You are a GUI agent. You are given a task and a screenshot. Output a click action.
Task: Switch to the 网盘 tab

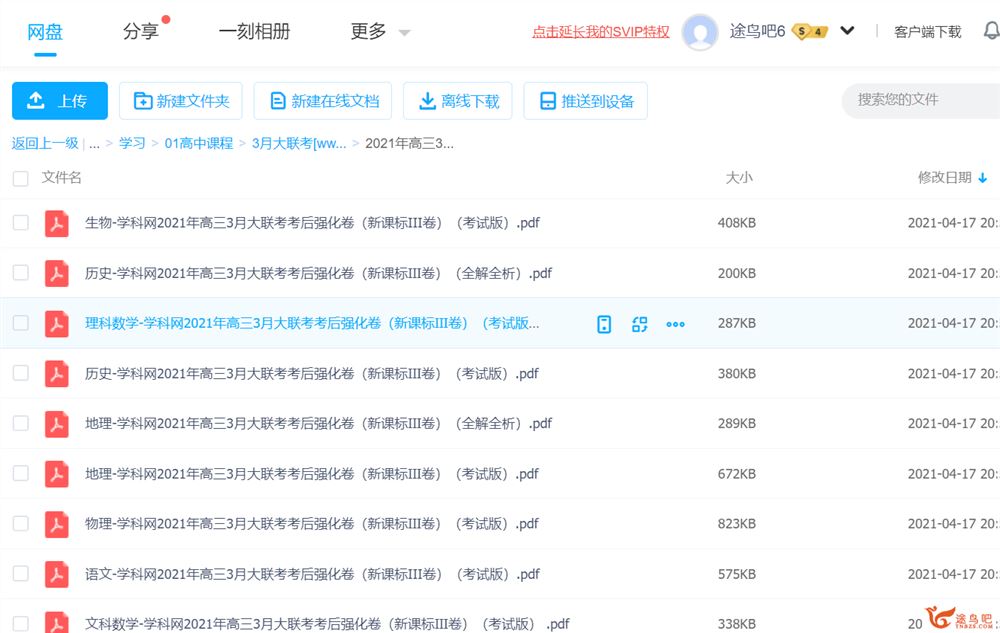coord(45,31)
